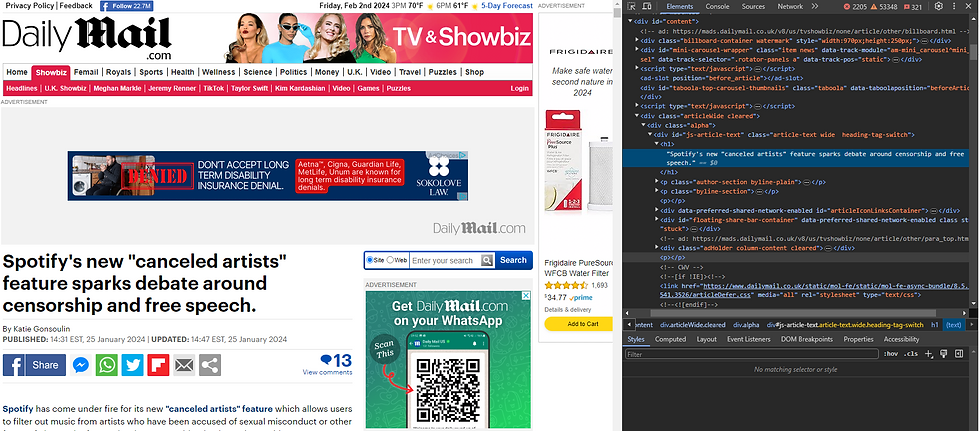The width and height of the screenshot is (980, 431).
Task: Expand the adHolder column-content div
Action: tap(657, 248)
